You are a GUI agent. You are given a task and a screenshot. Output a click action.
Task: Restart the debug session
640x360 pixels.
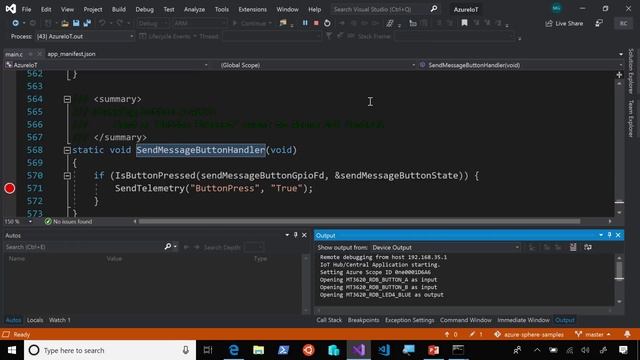327,23
